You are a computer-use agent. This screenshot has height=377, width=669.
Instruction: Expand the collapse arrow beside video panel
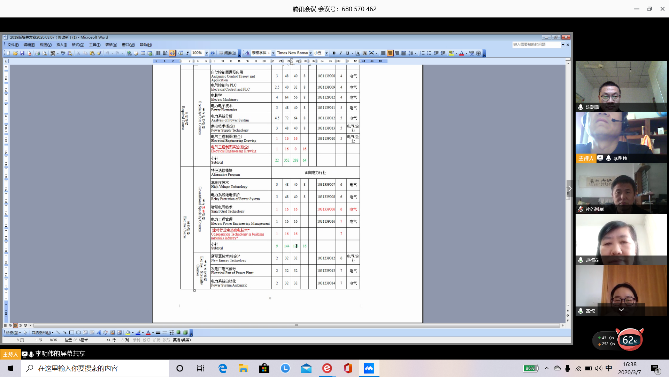tap(569, 188)
